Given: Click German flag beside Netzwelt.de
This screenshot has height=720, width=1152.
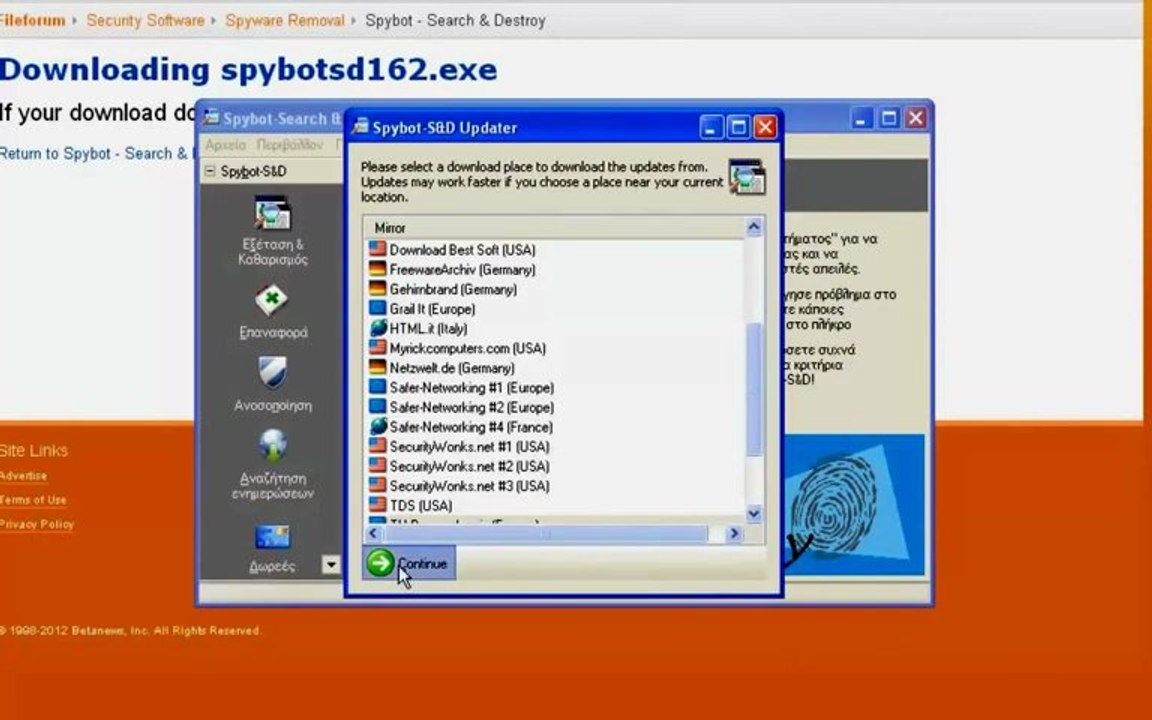Looking at the screenshot, I should (x=378, y=367).
